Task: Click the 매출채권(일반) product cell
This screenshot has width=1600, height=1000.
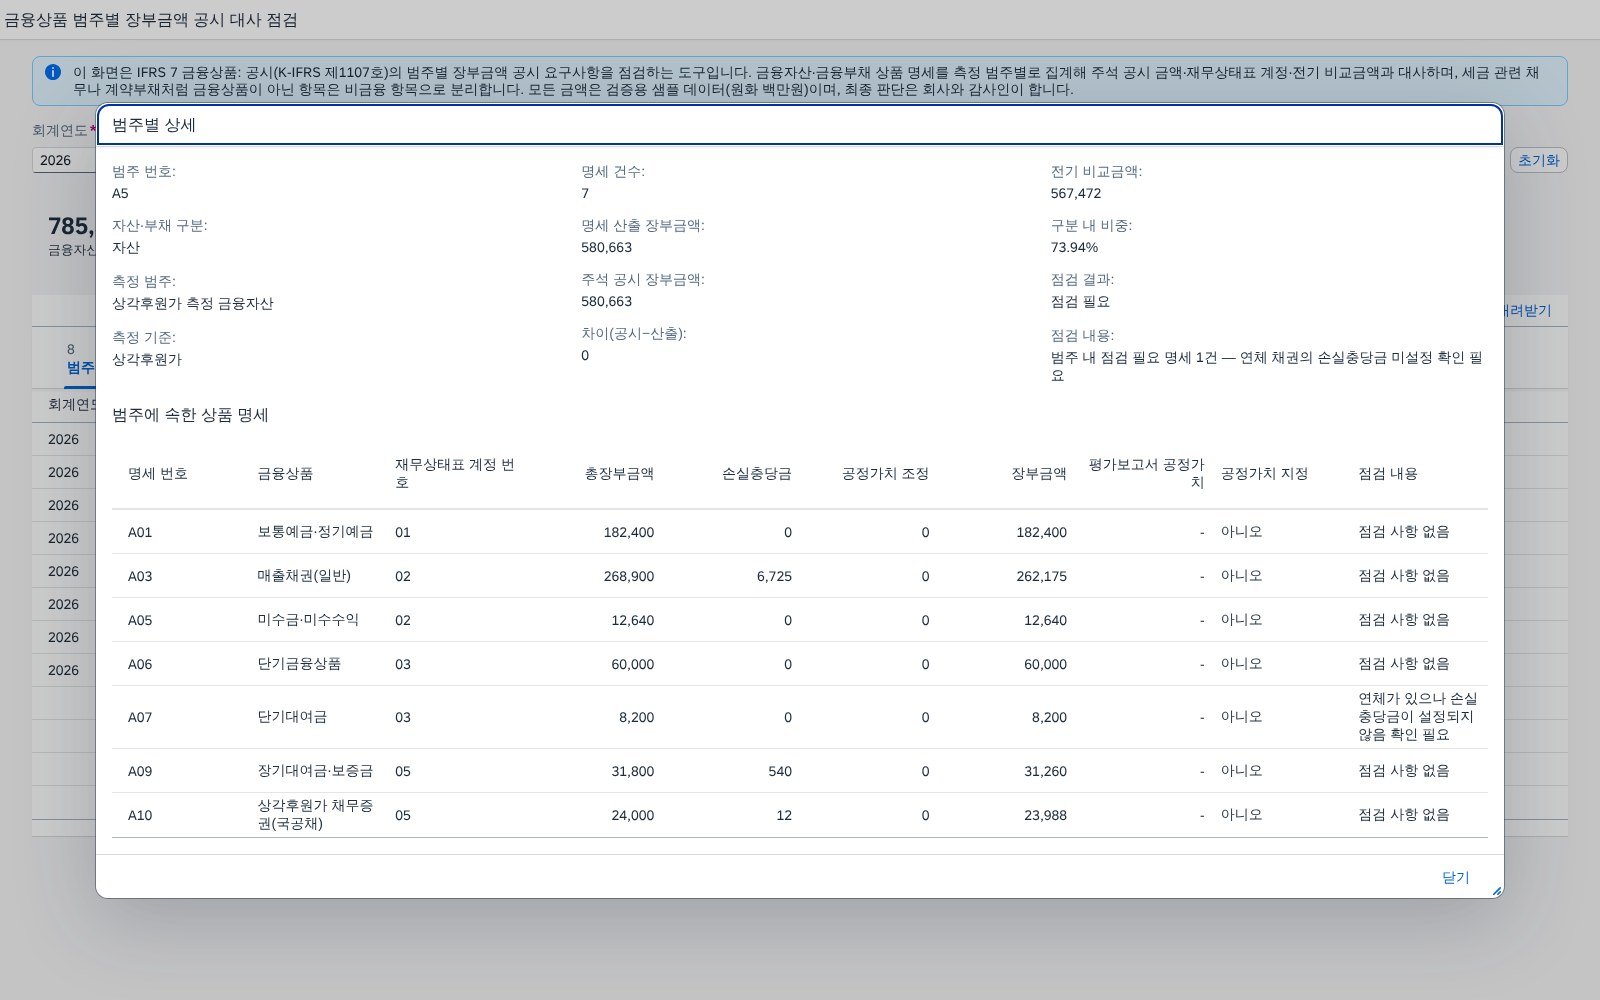Action: click(x=304, y=576)
